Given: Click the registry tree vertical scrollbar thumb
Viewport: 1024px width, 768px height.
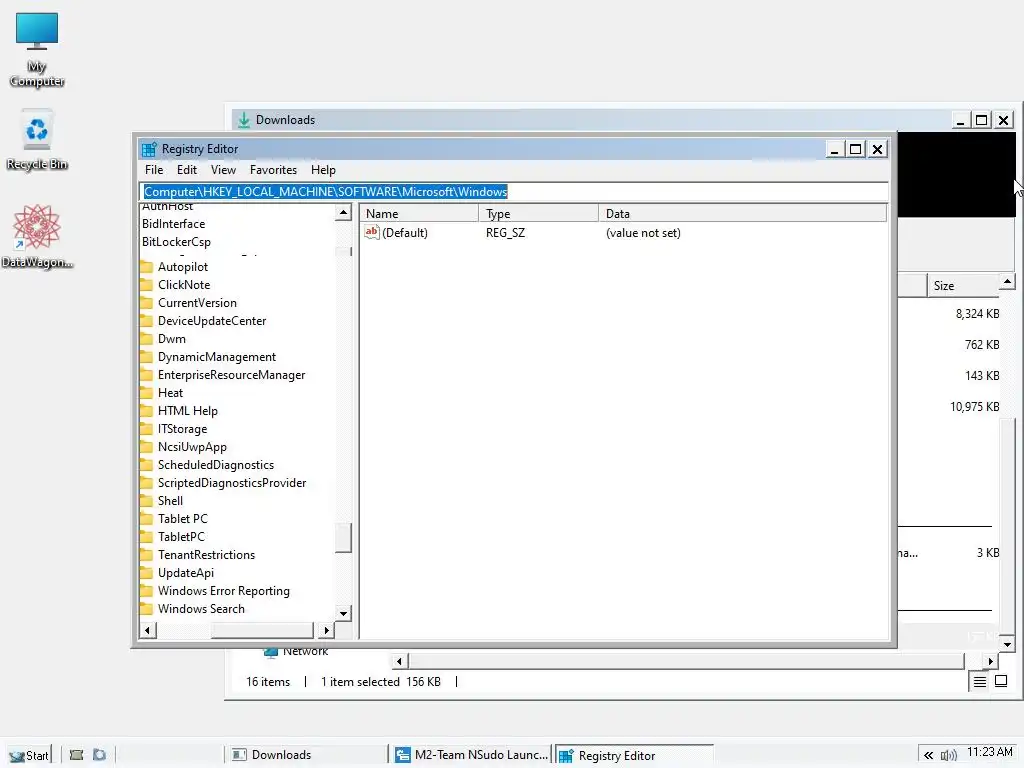Looking at the screenshot, I should [x=344, y=537].
